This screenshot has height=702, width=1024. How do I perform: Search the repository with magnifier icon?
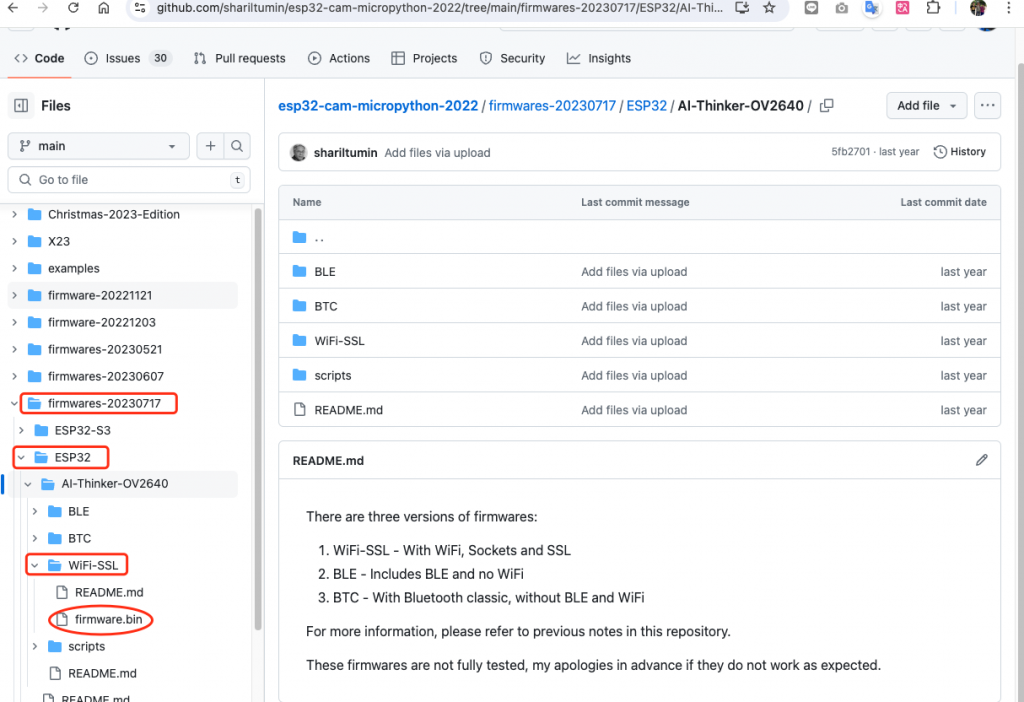coord(237,146)
